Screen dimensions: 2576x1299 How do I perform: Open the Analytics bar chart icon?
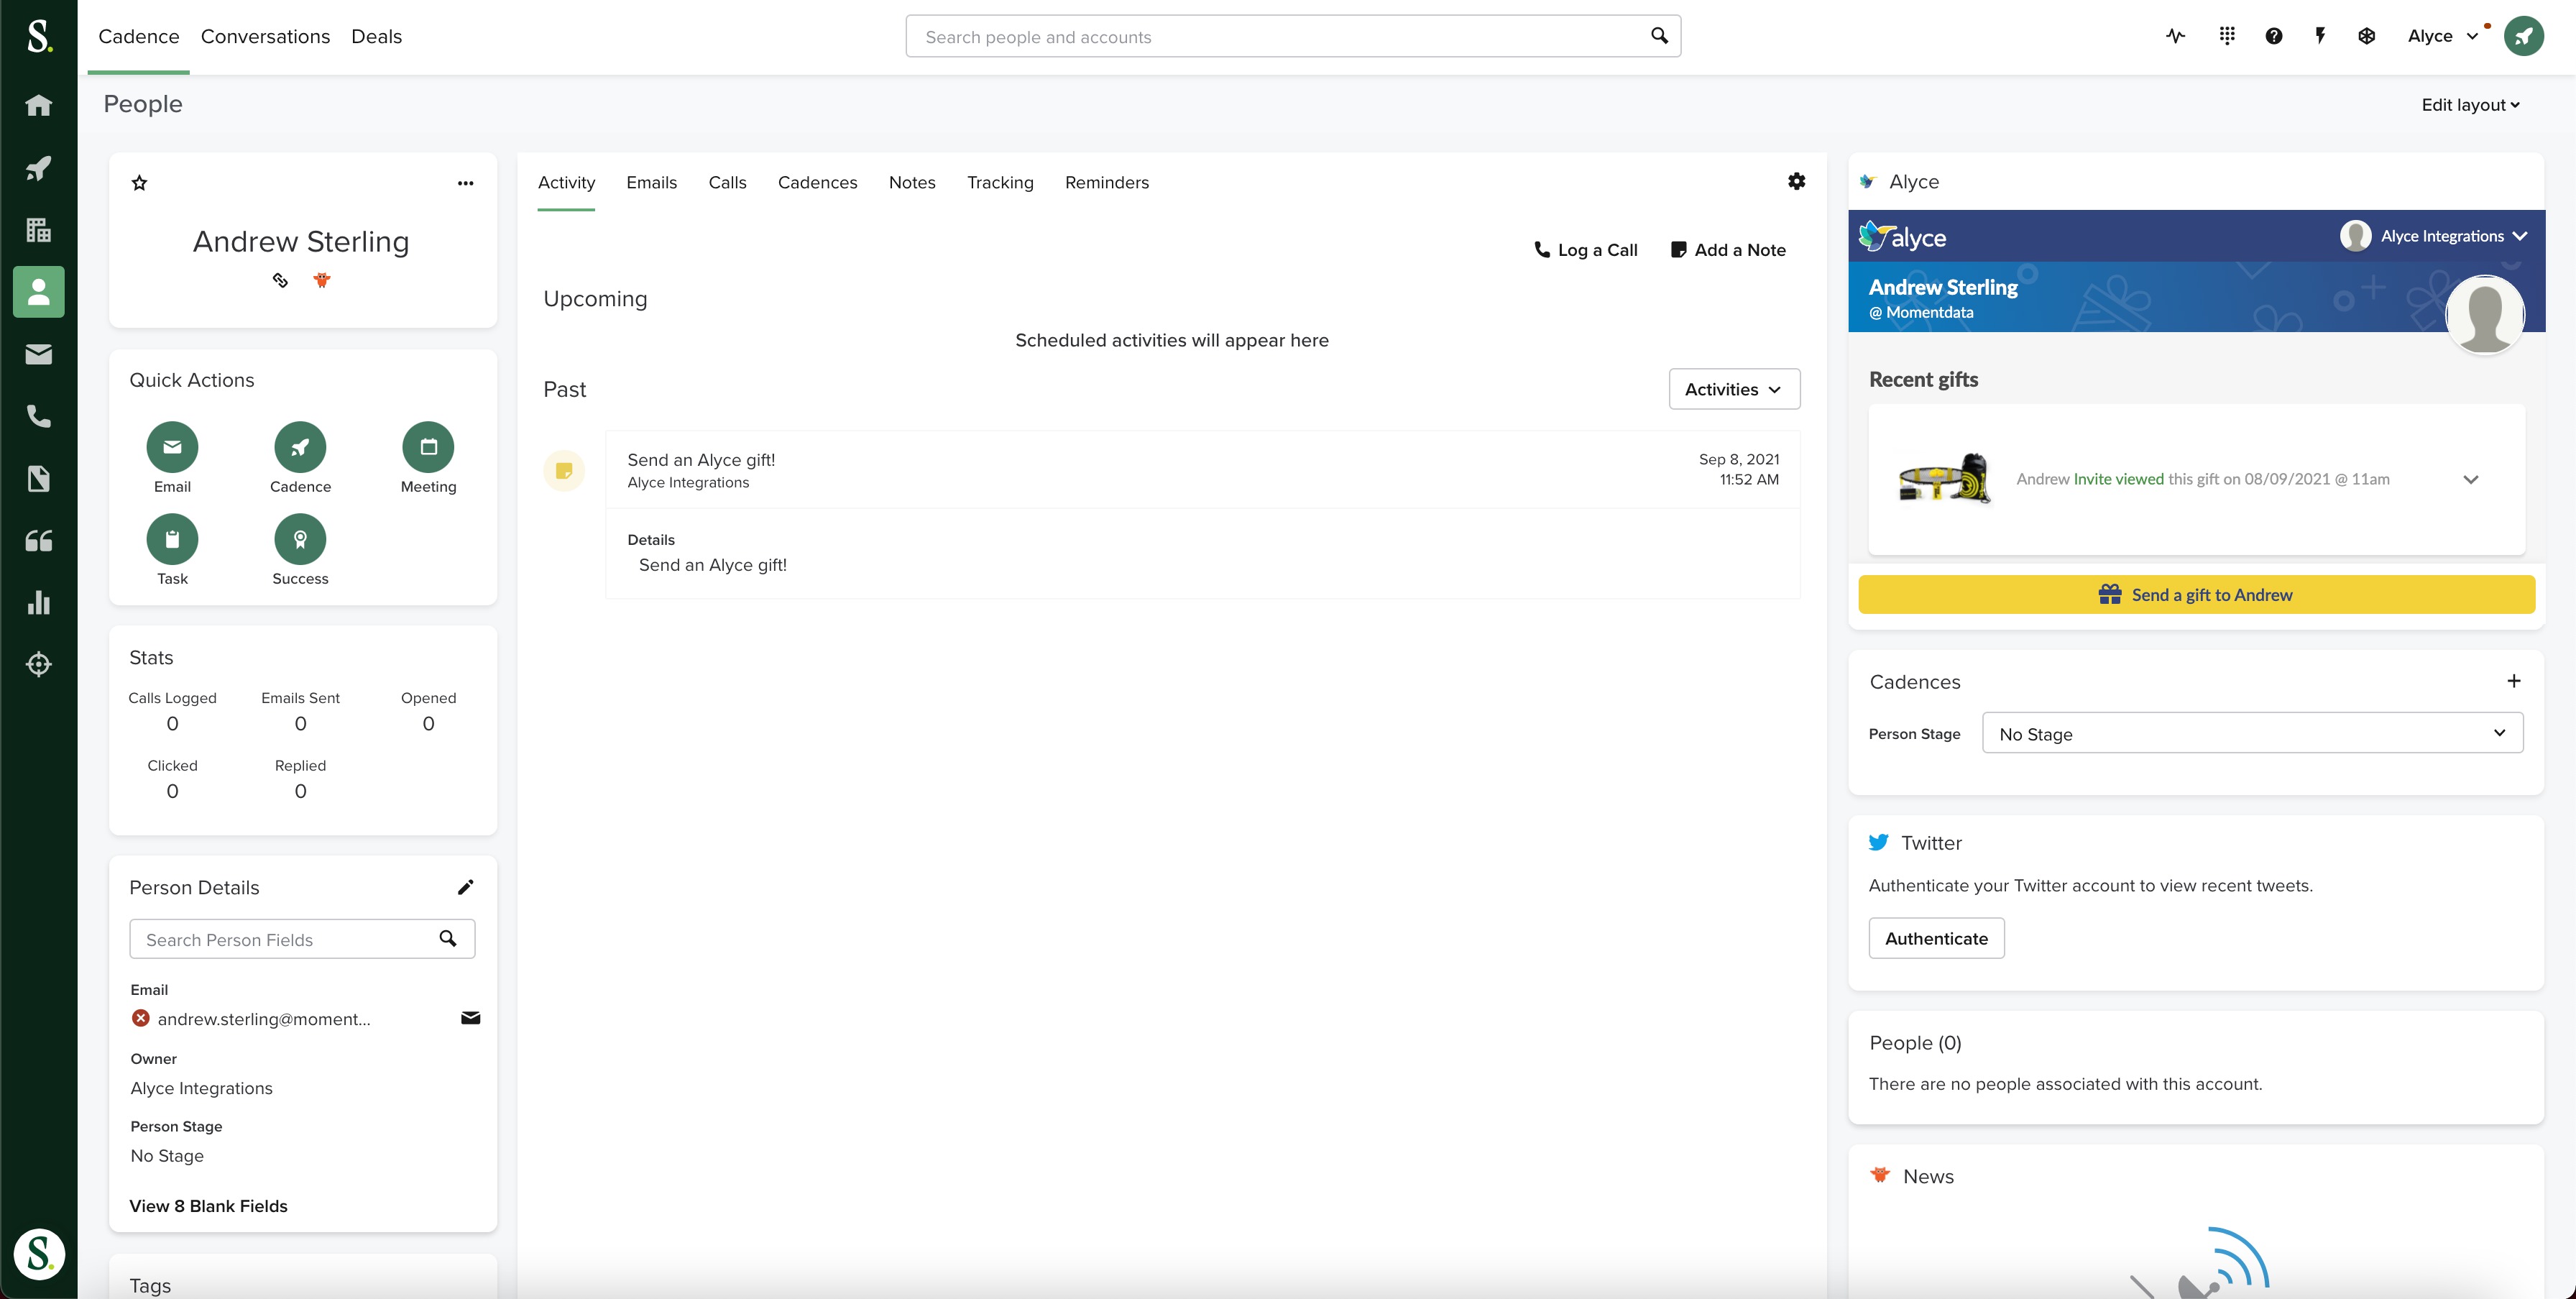click(38, 602)
